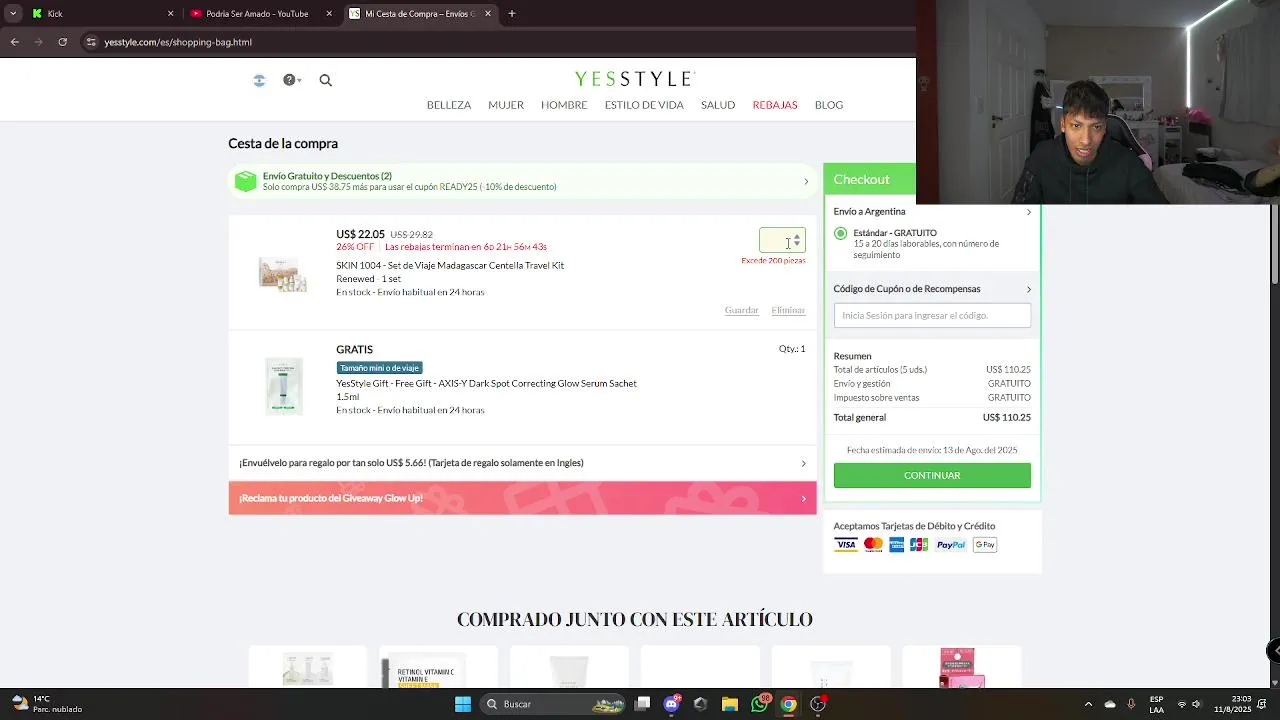Open Chrome from the taskbar
This screenshot has width=1280, height=720.
click(788, 704)
